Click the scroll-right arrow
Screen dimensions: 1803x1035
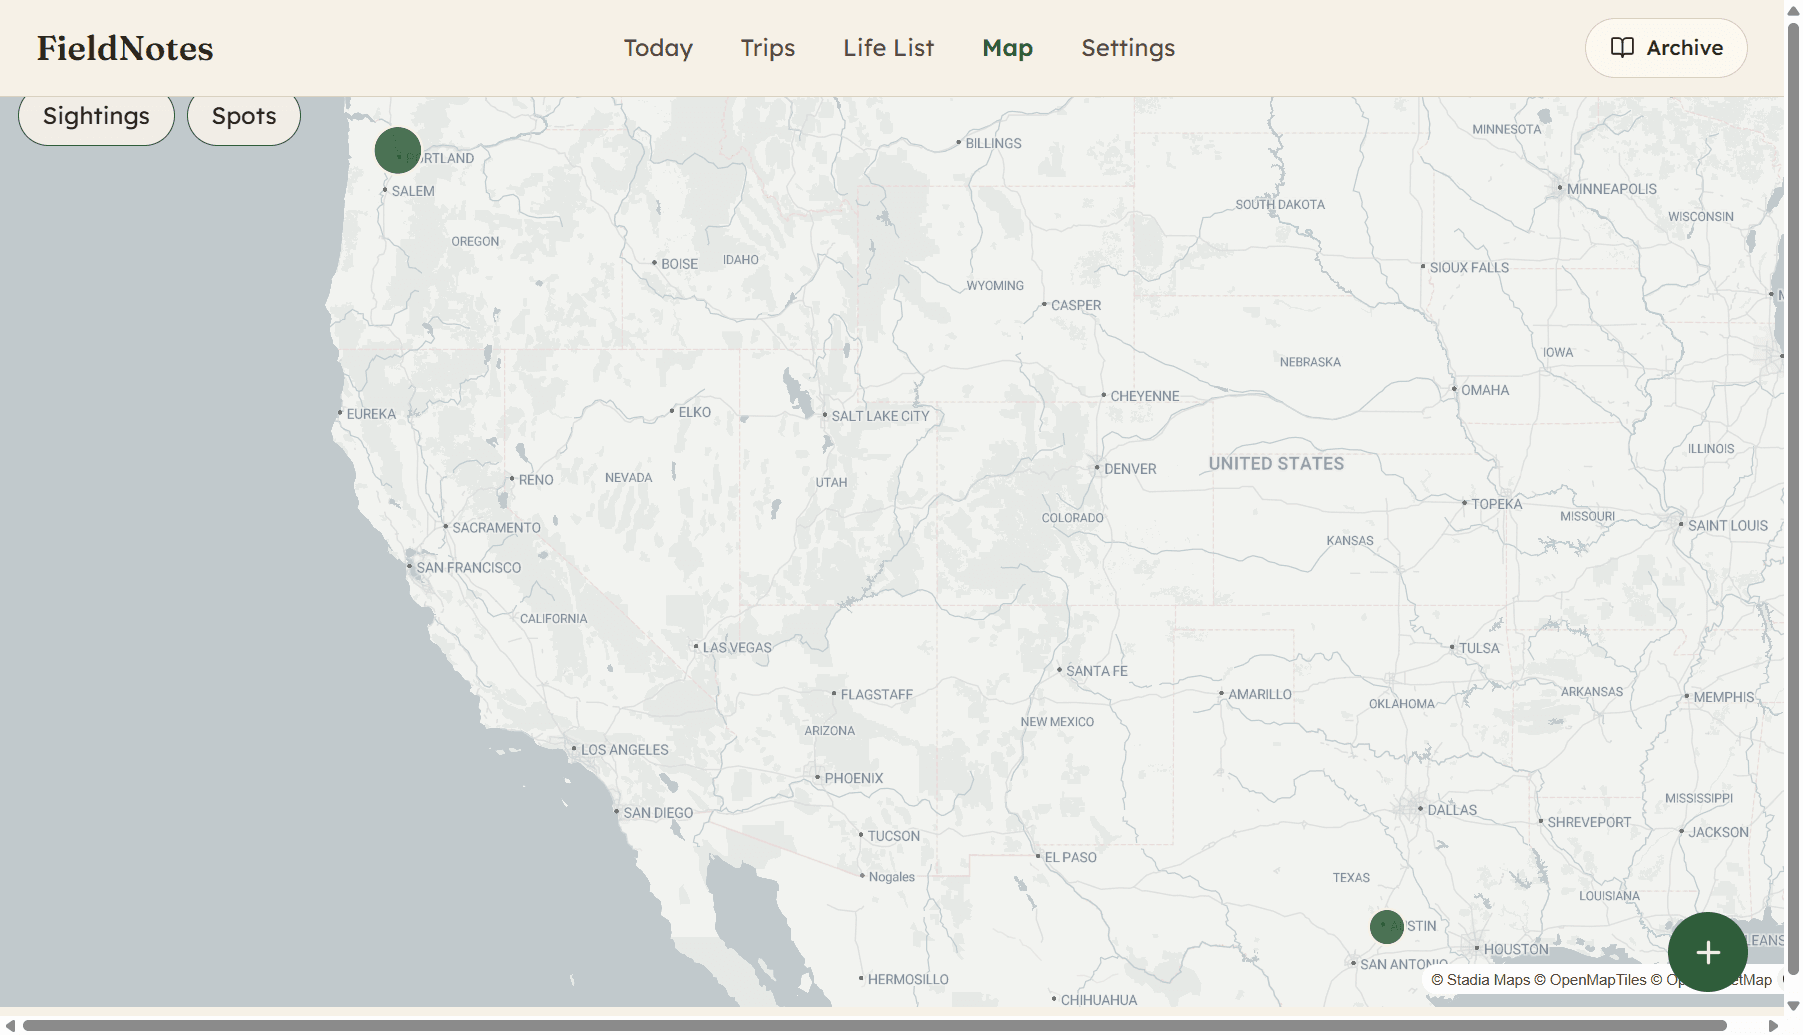pos(1773,1025)
